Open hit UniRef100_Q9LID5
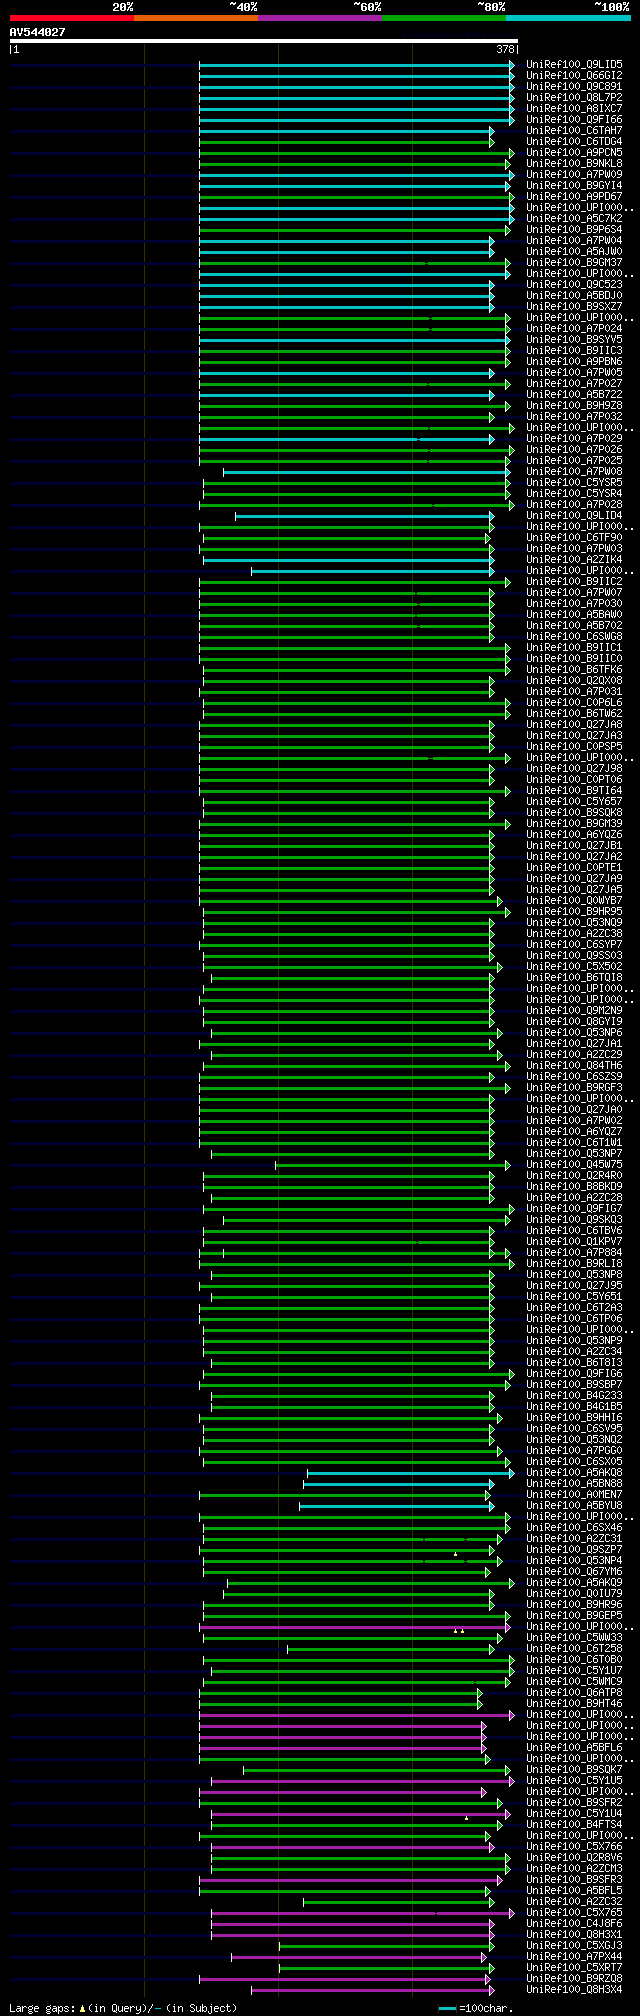This screenshot has width=640, height=2016. [574, 65]
